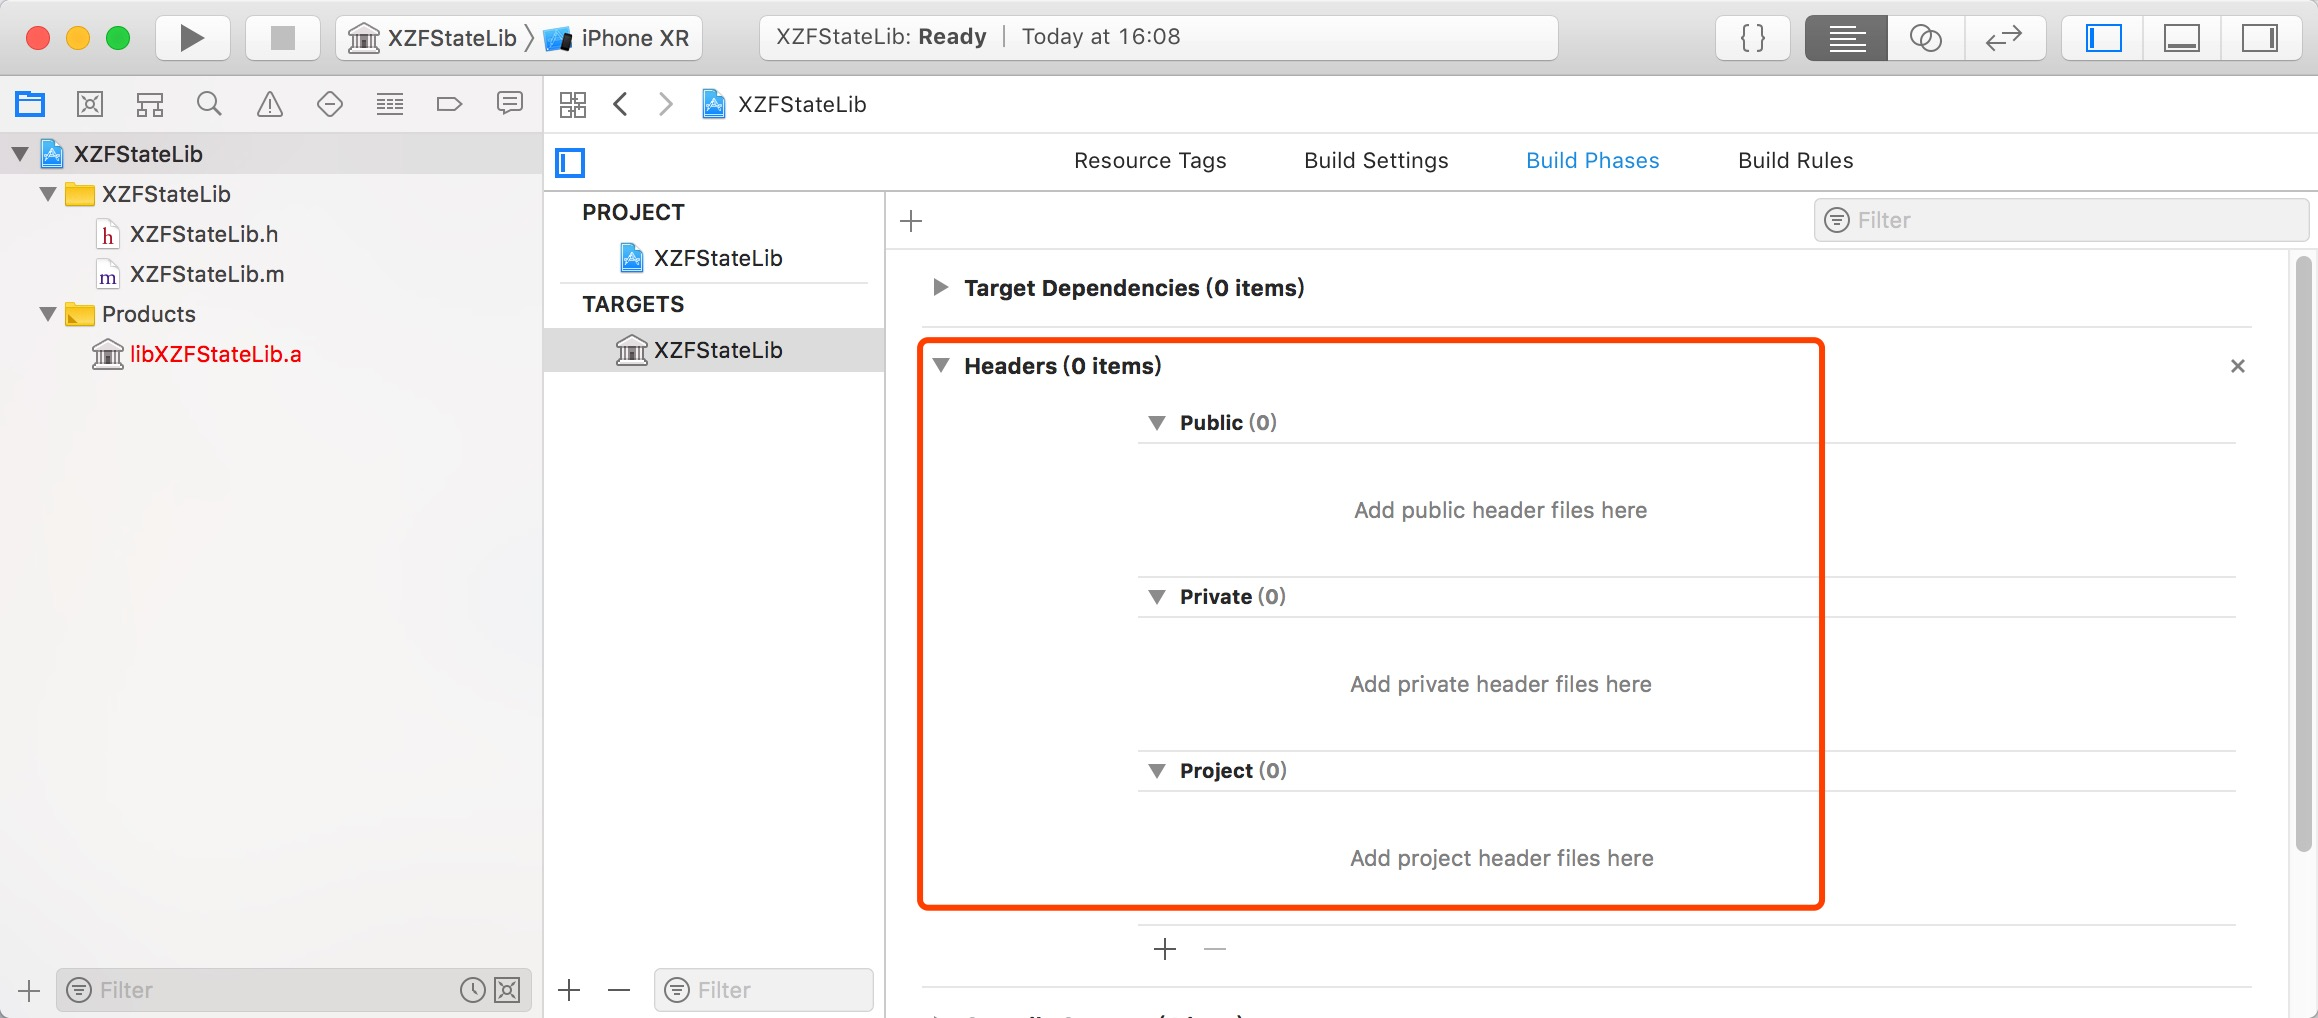The width and height of the screenshot is (2318, 1018).
Task: Collapse the Headers section
Action: [941, 366]
